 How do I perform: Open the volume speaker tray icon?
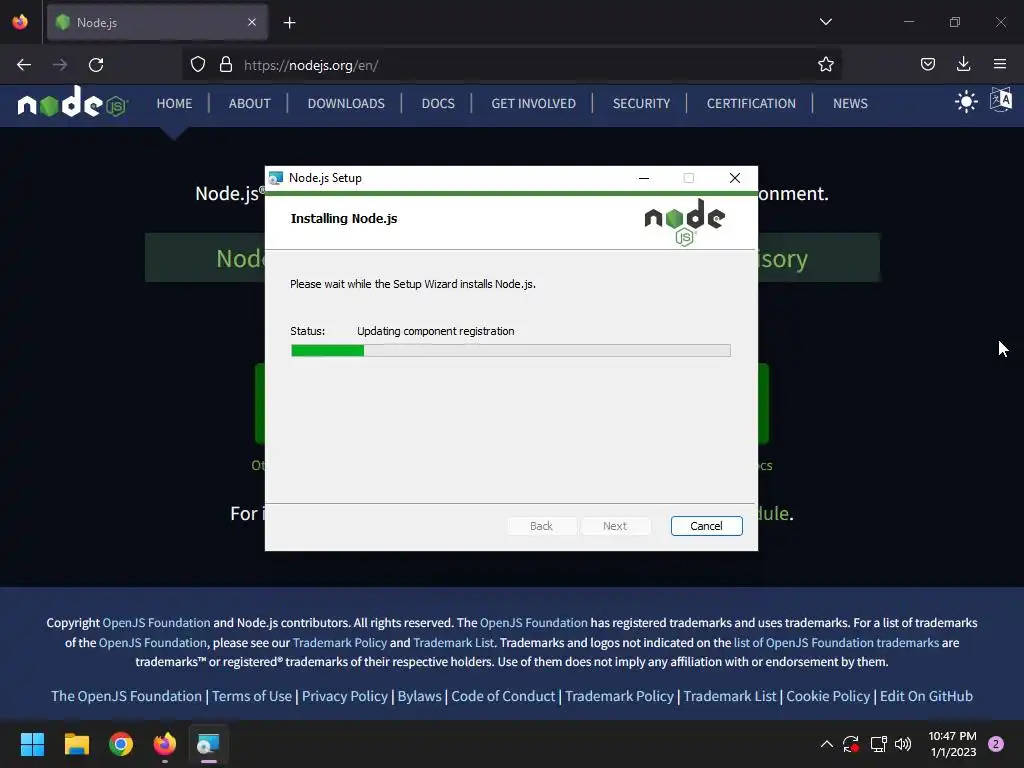(x=903, y=744)
